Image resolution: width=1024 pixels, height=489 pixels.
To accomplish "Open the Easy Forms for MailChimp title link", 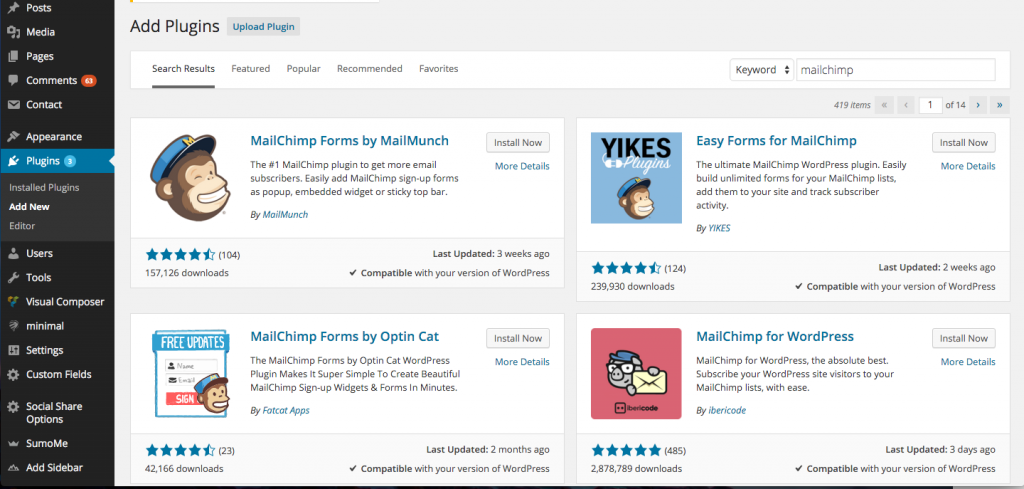I will (776, 141).
